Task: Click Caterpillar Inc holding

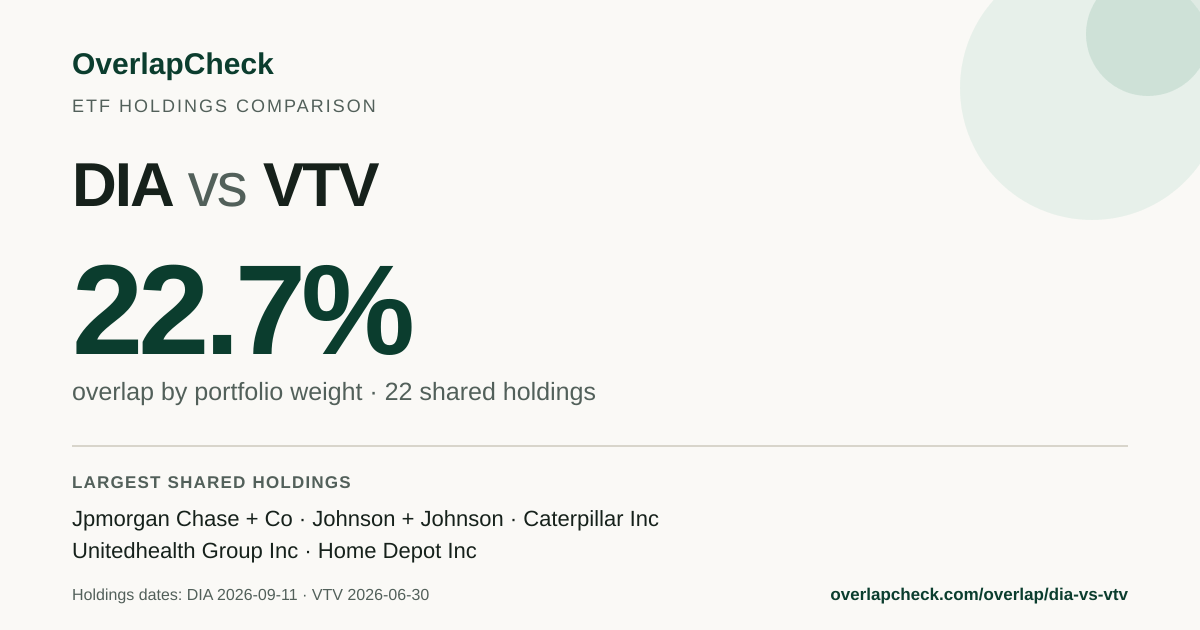Action: (591, 519)
